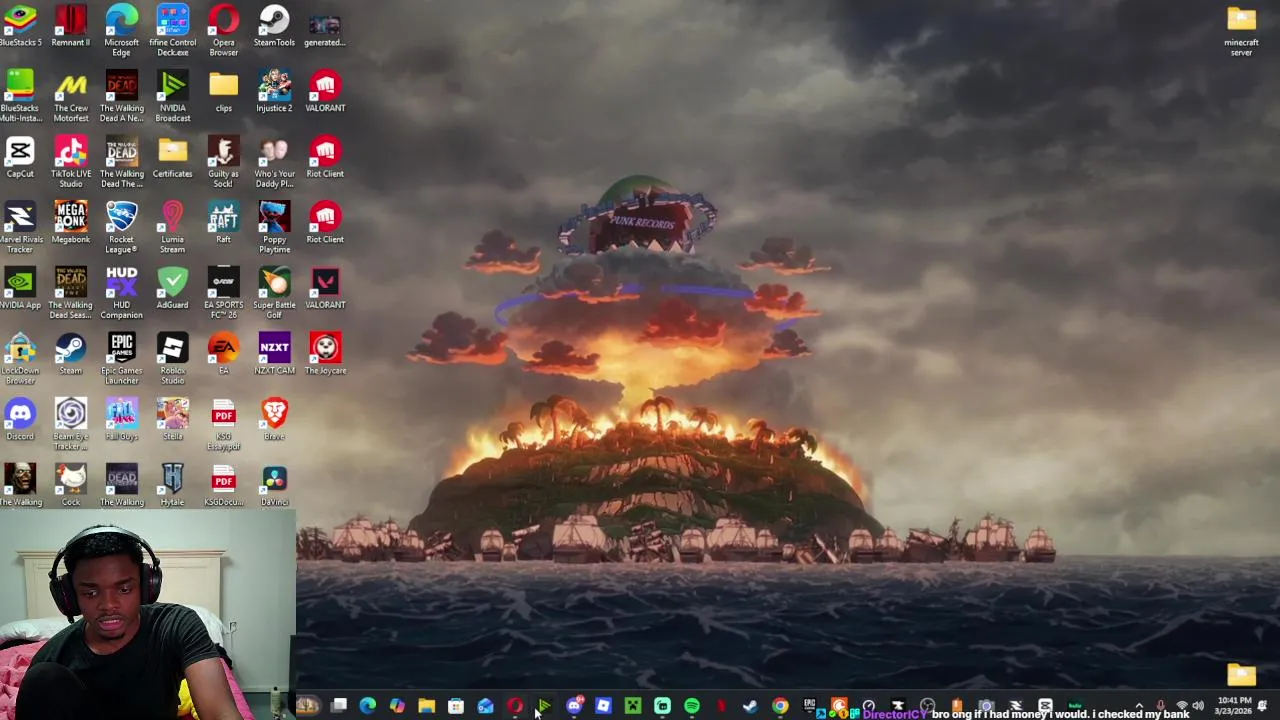Screen dimensions: 1280x720
Task: Select the Raft game shortcut
Action: click(224, 223)
